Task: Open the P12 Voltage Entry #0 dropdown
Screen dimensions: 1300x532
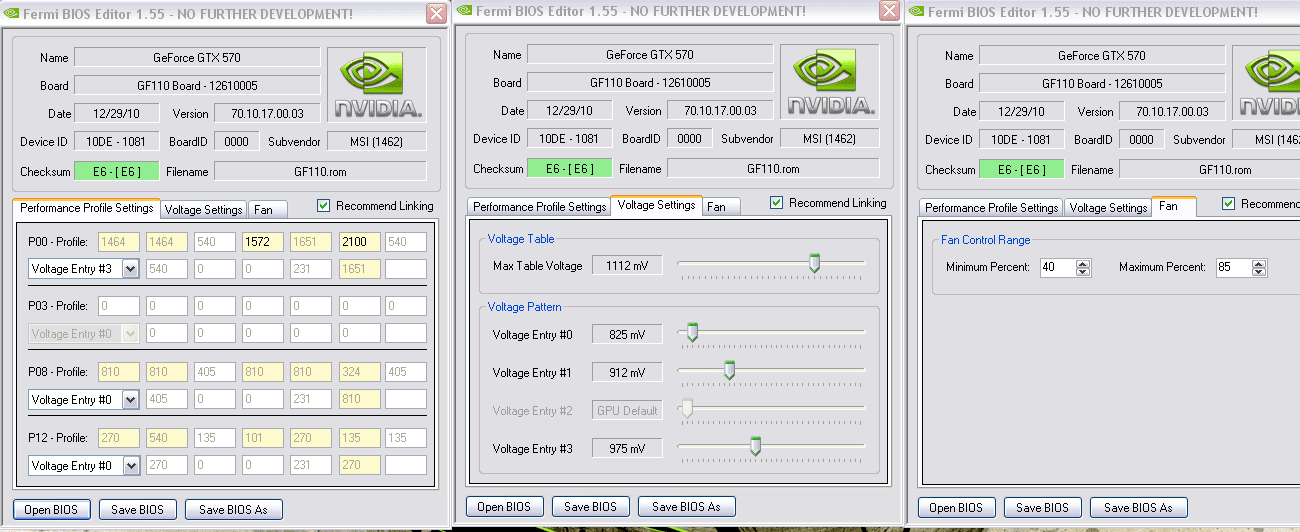Action: pos(130,466)
